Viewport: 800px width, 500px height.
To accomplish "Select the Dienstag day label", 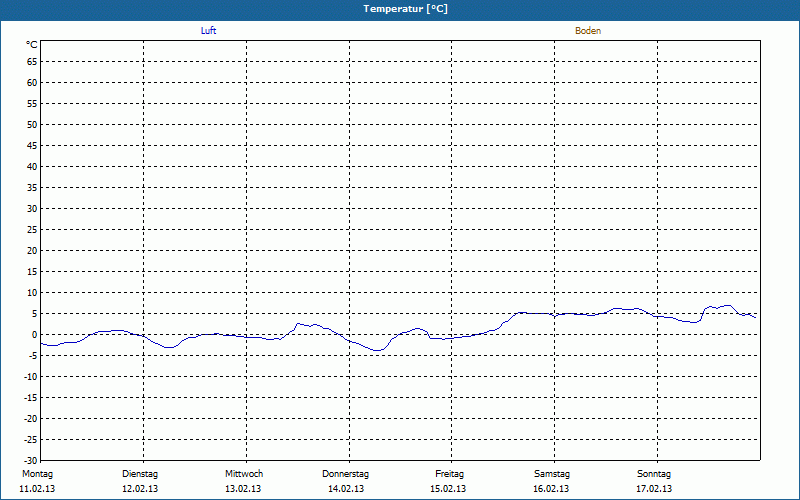I will 140,474.
